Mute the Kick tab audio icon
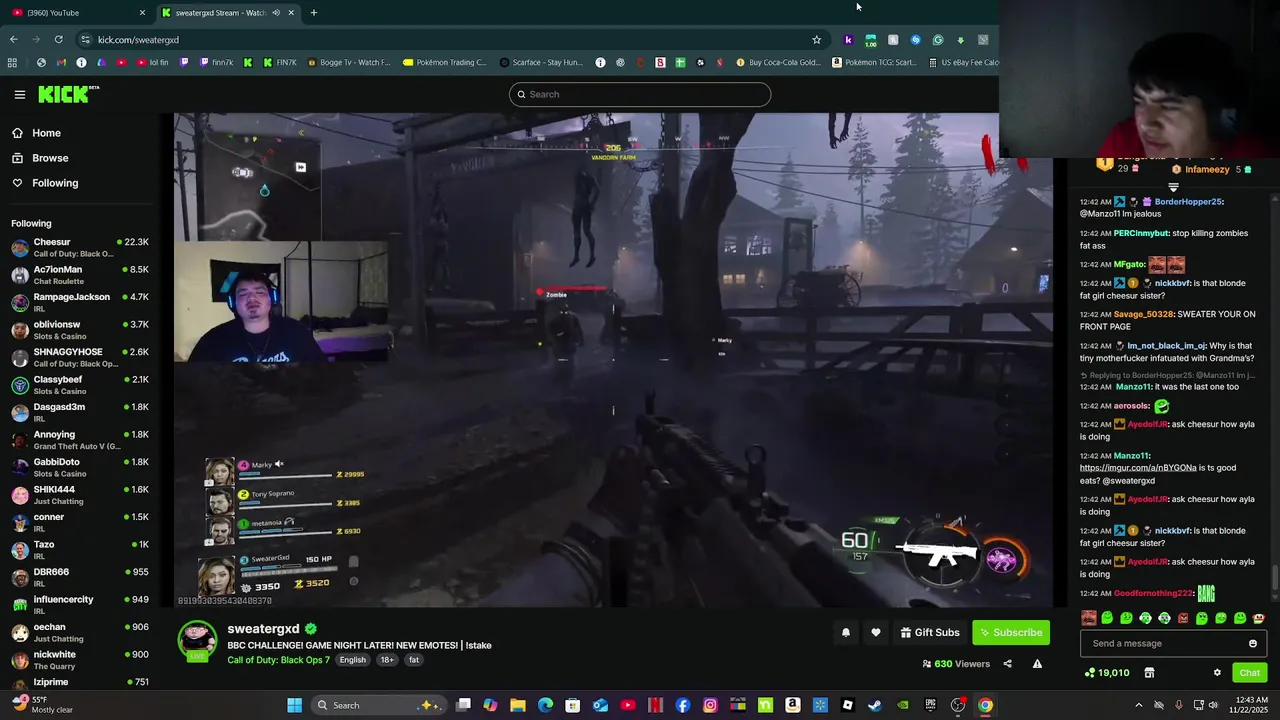The image size is (1280, 720). tap(276, 13)
